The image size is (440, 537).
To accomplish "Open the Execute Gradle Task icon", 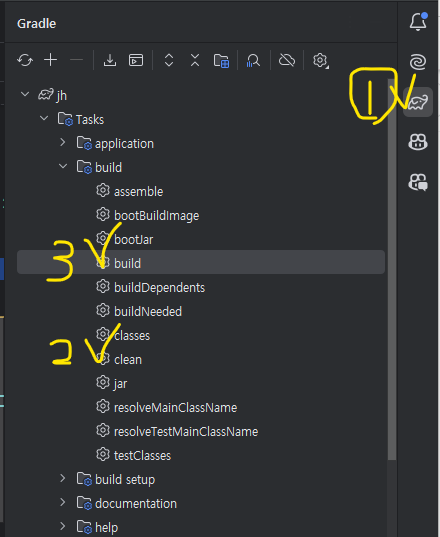I will click(x=136, y=60).
